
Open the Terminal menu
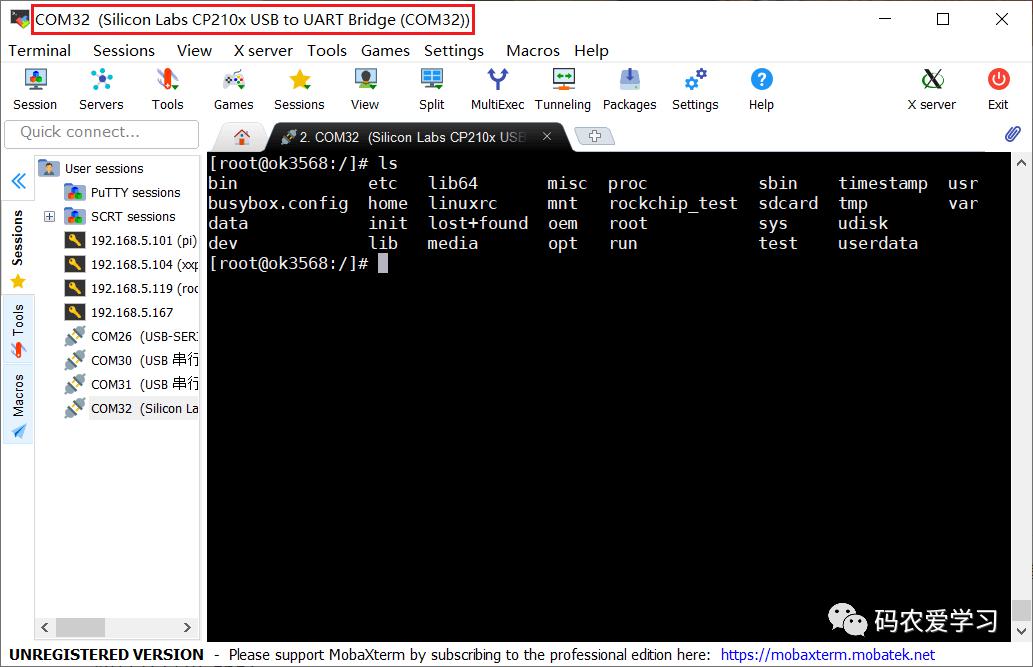pyautogui.click(x=40, y=51)
